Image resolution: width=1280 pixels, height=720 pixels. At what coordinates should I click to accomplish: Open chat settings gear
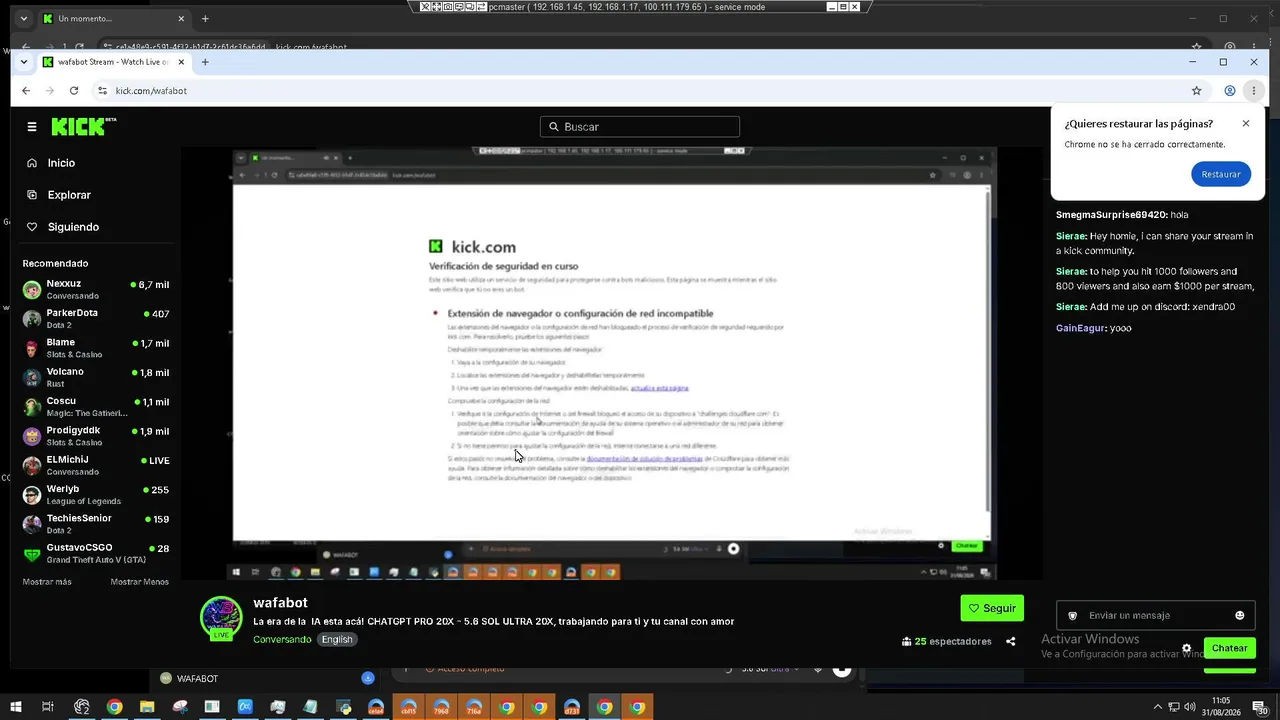tap(1187, 648)
